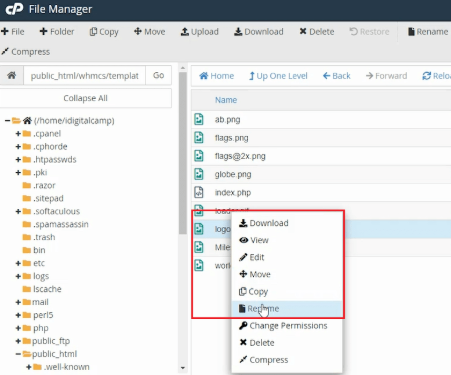
Task: Click the toolbar Restore button
Action: click(369, 32)
